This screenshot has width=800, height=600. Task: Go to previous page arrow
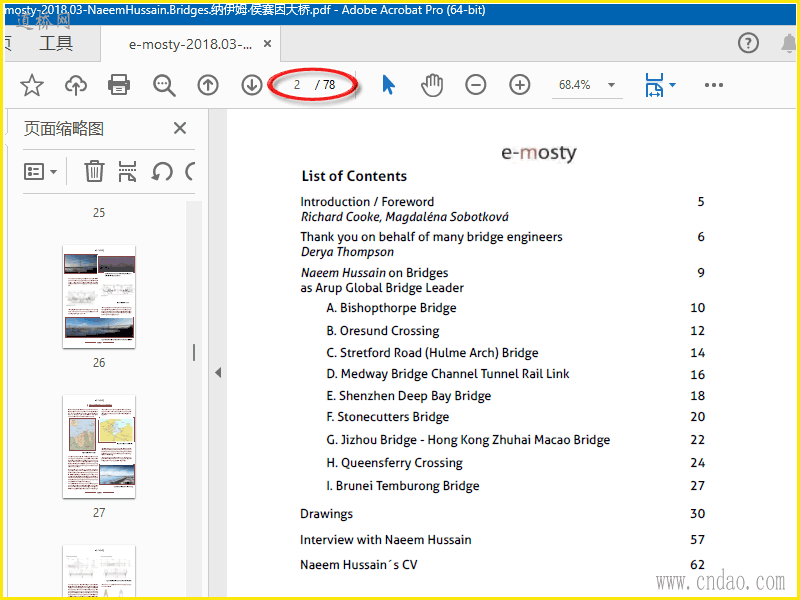click(x=208, y=85)
